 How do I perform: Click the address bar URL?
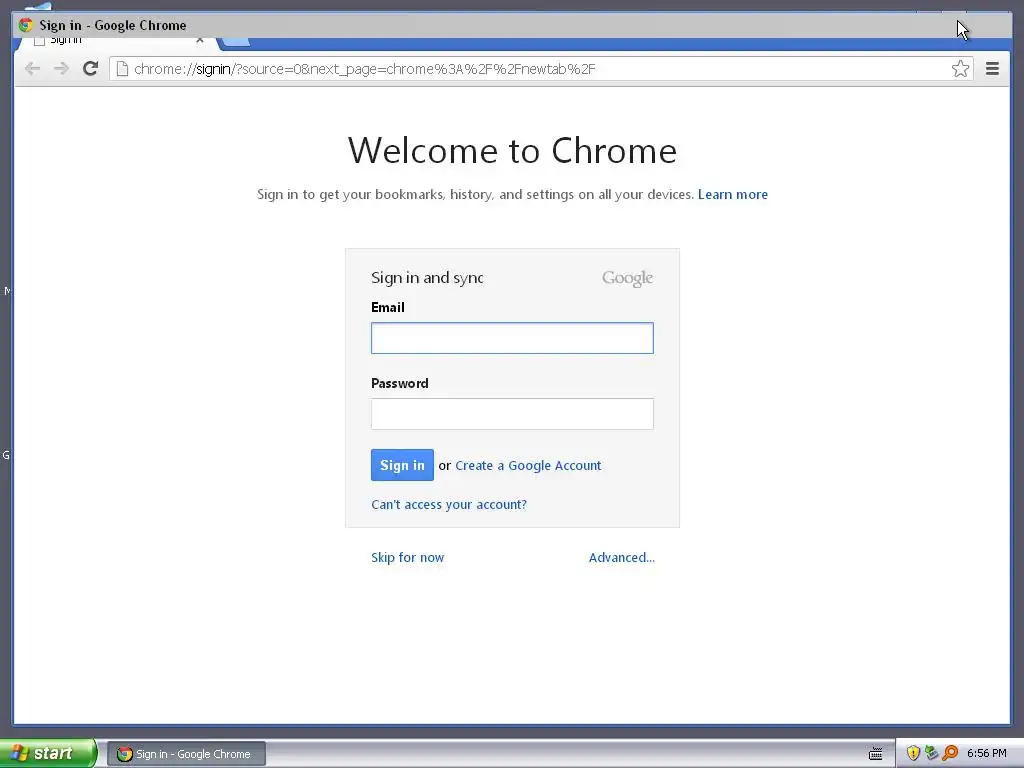(364, 69)
